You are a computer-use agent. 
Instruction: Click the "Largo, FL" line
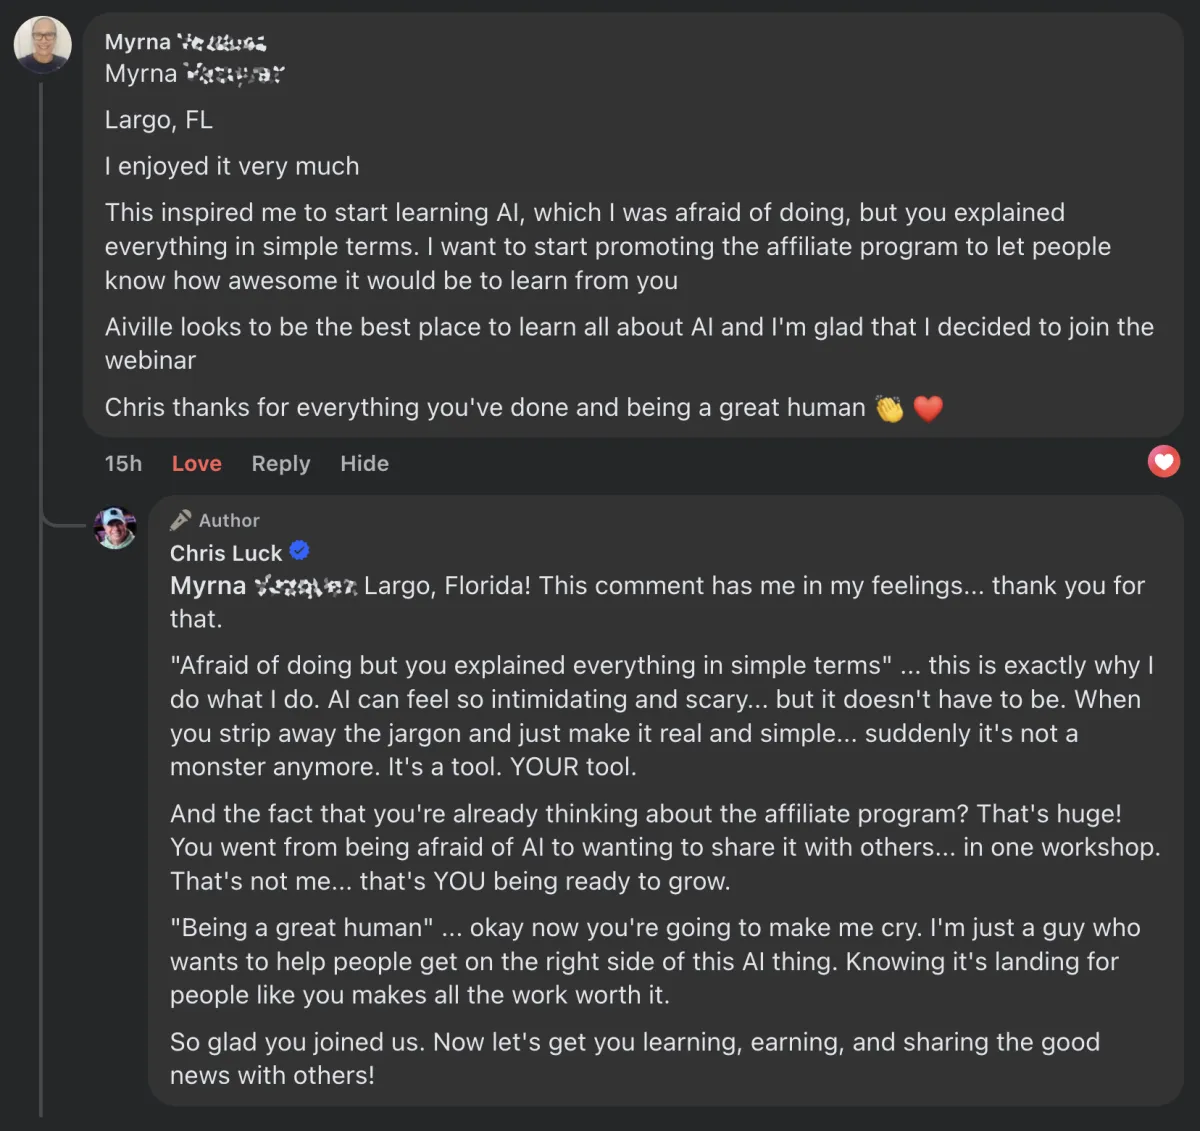[159, 120]
